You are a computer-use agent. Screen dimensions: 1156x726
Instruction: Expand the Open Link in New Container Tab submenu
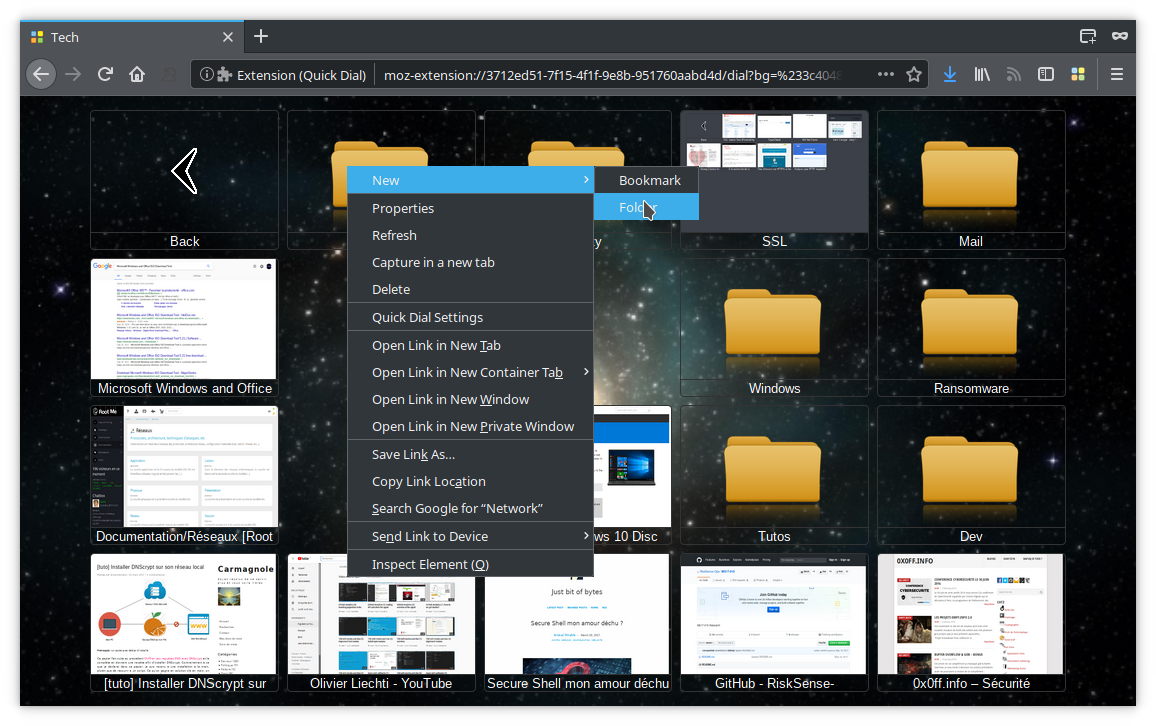pyautogui.click(x=468, y=372)
